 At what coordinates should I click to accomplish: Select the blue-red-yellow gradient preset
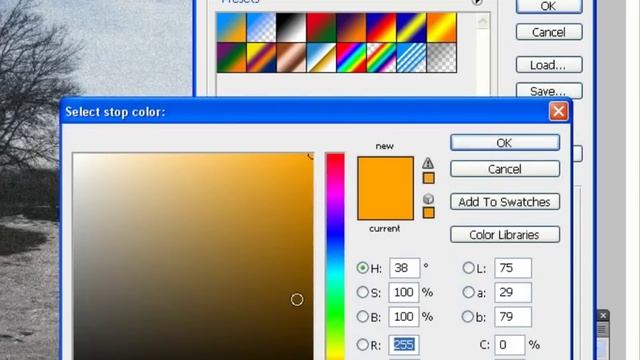381,28
